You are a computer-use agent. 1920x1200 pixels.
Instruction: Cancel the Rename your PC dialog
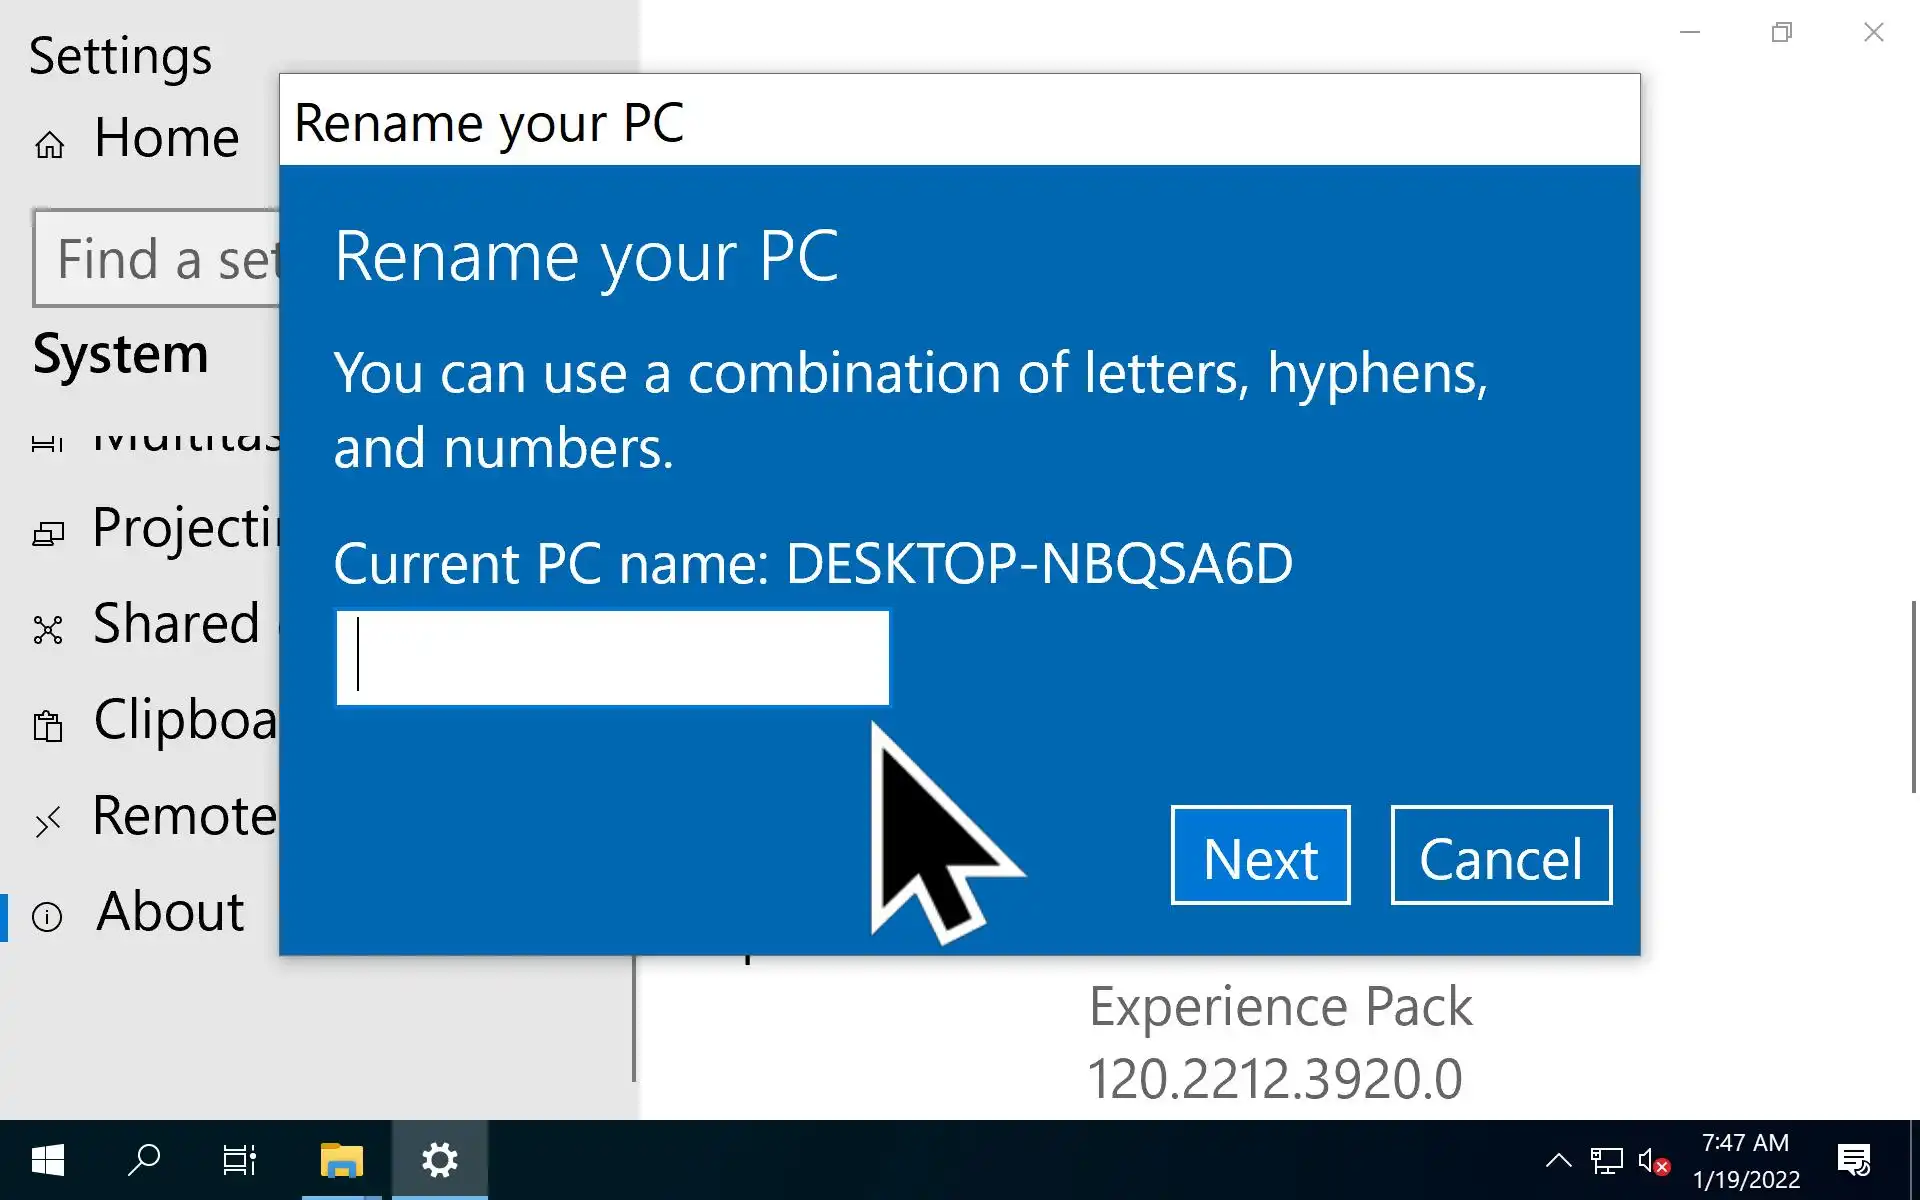1500,855
